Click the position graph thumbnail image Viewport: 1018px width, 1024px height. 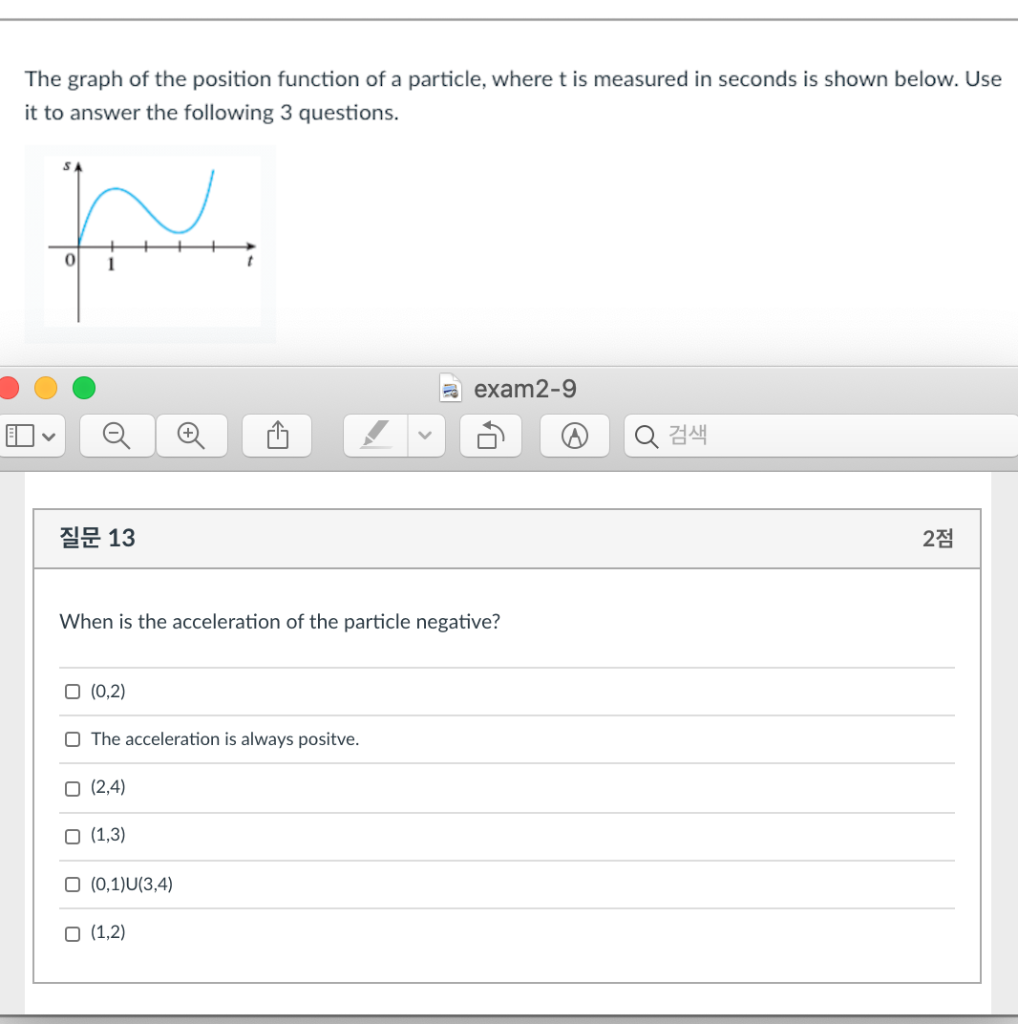pyautogui.click(x=150, y=240)
